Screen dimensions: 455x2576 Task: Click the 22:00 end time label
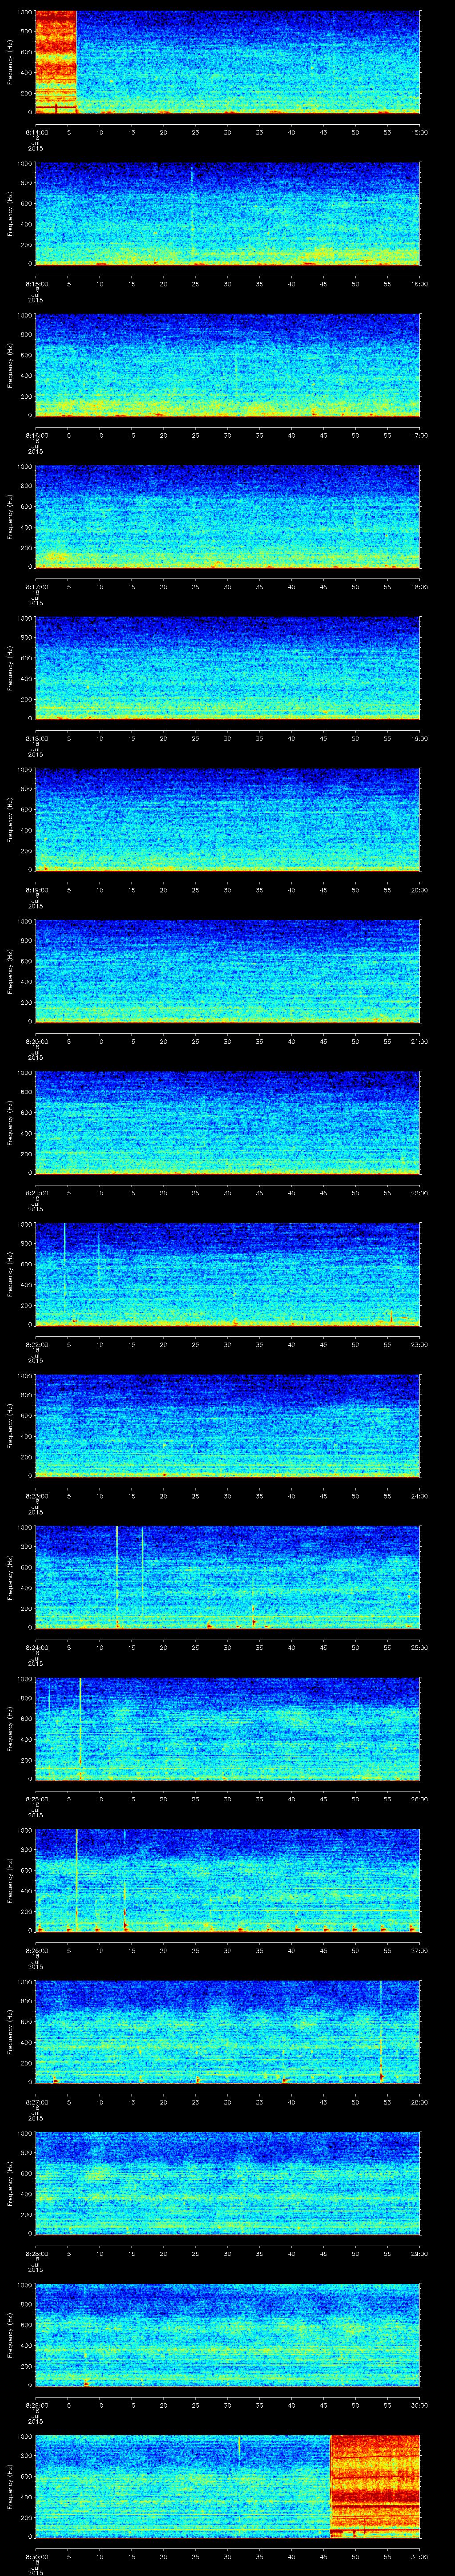pos(419,1192)
